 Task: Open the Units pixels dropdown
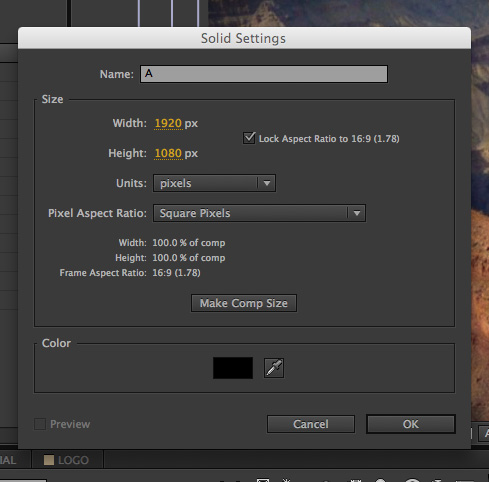point(214,183)
